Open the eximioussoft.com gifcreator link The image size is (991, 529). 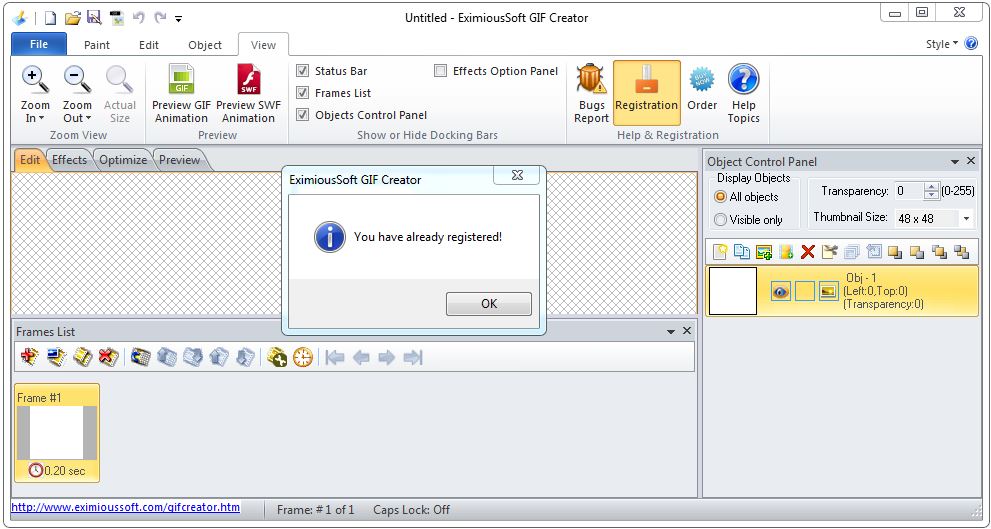pos(125,507)
